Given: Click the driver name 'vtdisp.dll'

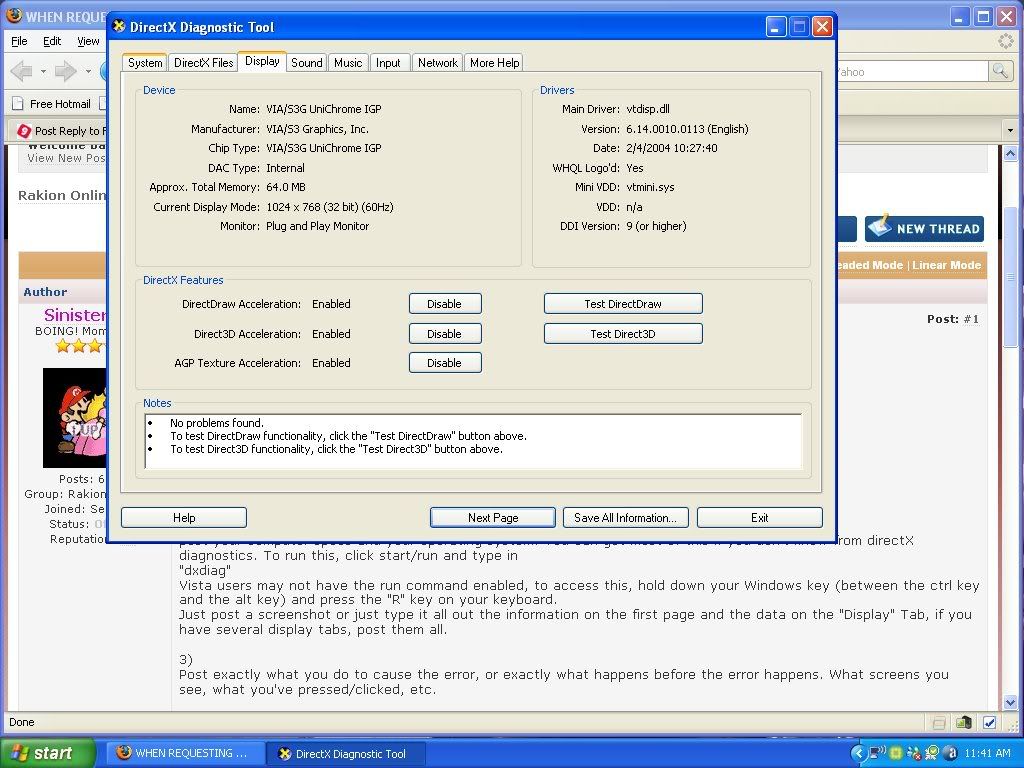Looking at the screenshot, I should [648, 109].
